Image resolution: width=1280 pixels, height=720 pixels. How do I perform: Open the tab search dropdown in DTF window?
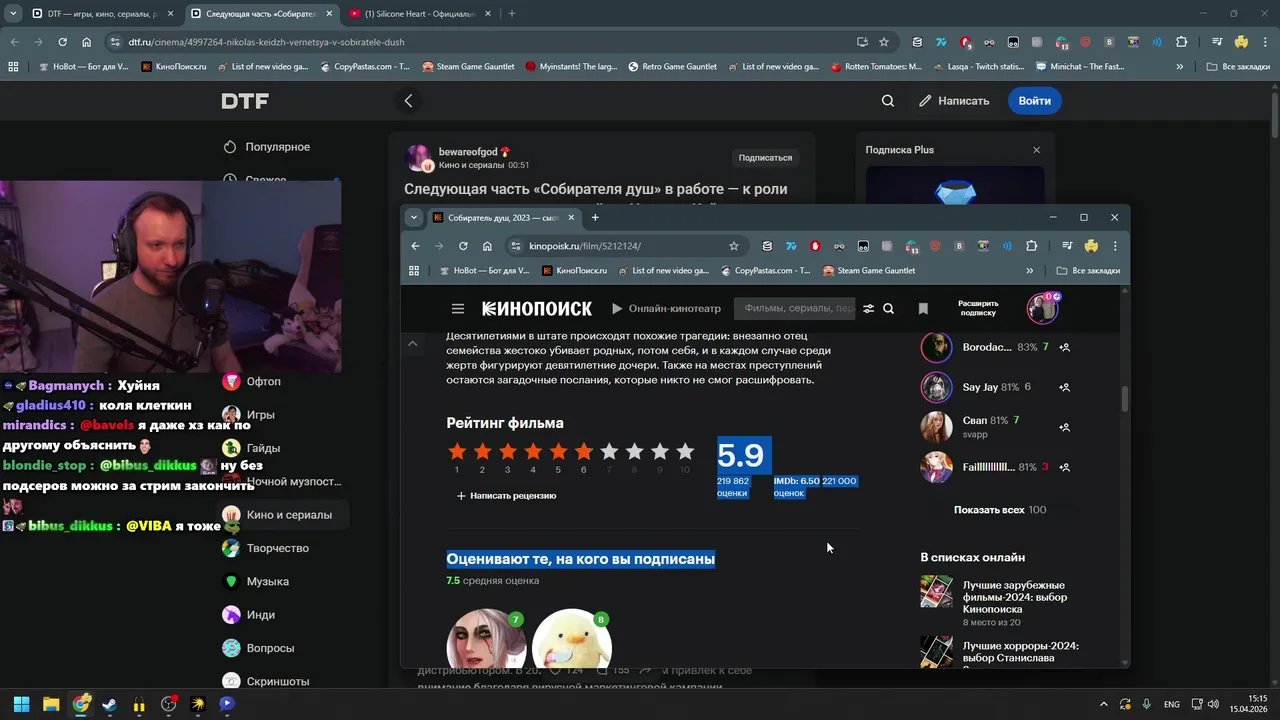click(x=13, y=14)
